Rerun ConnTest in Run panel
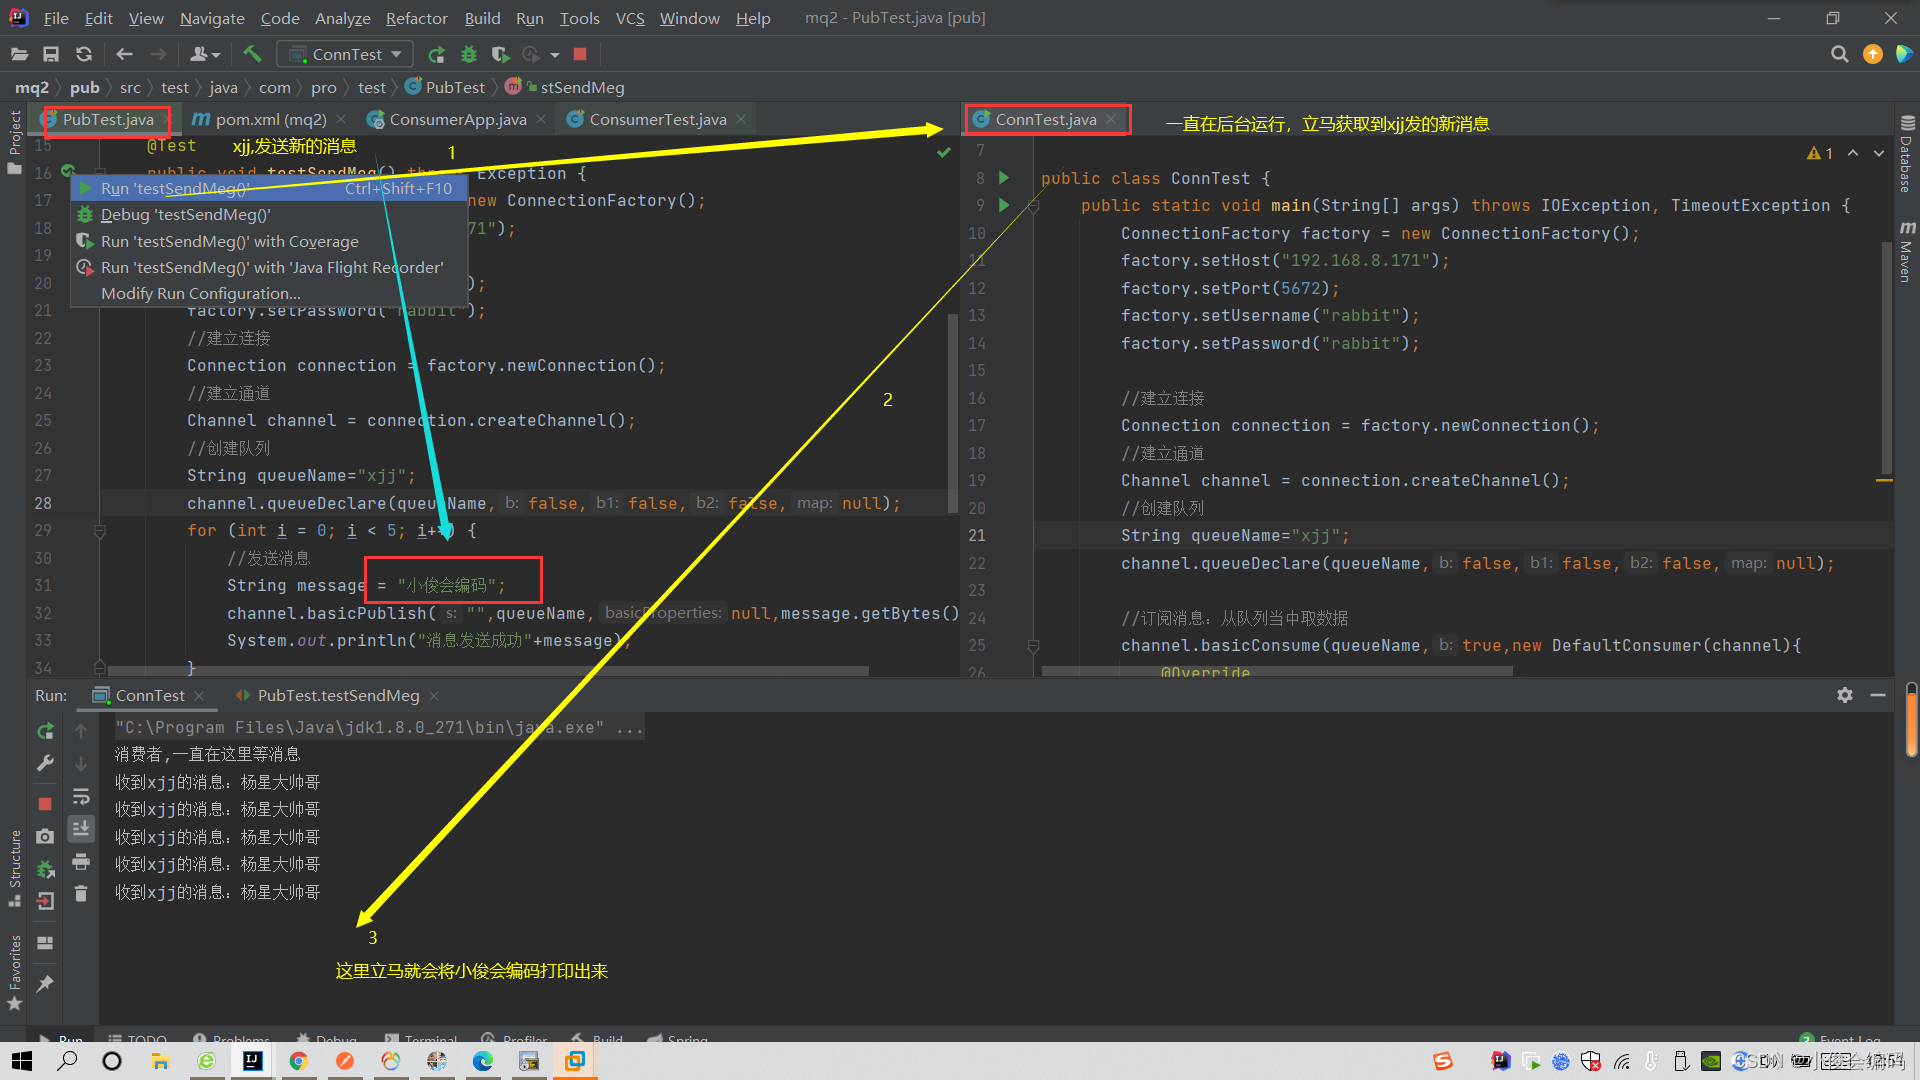 pos(45,731)
